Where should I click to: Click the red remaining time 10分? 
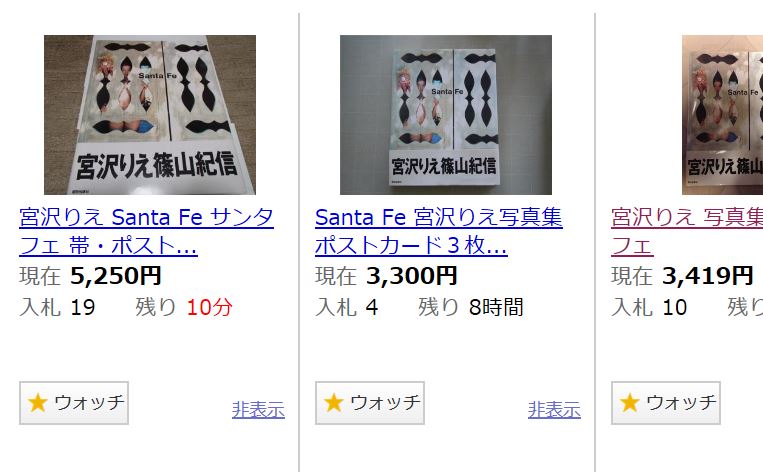click(209, 308)
